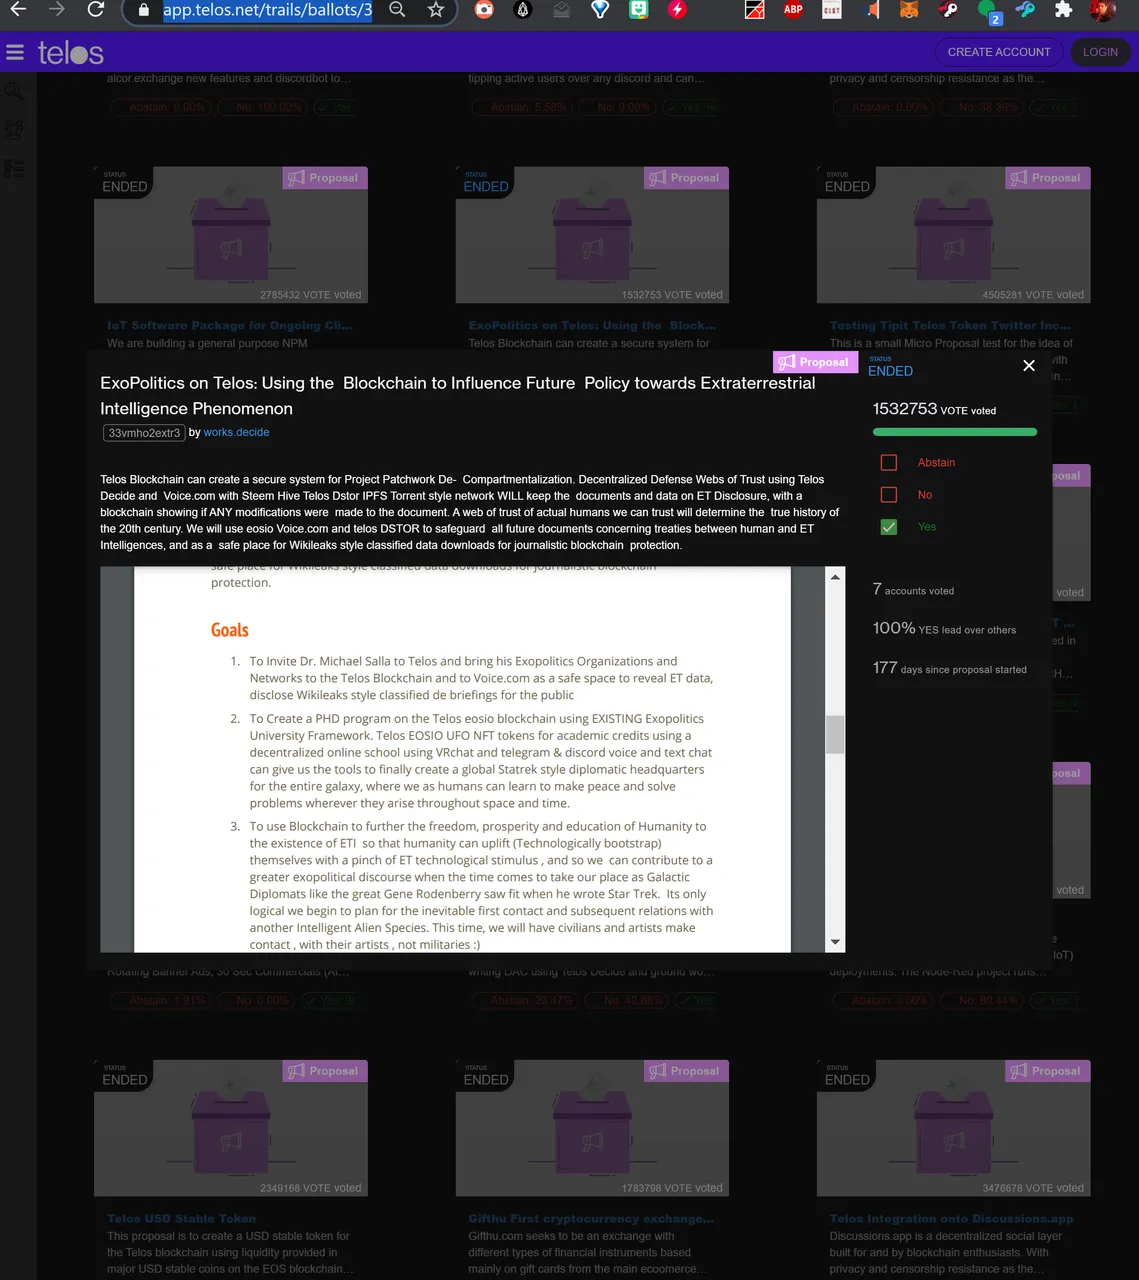The width and height of the screenshot is (1139, 1280).
Task: Click ENDED status label in dialog
Action: [890, 371]
